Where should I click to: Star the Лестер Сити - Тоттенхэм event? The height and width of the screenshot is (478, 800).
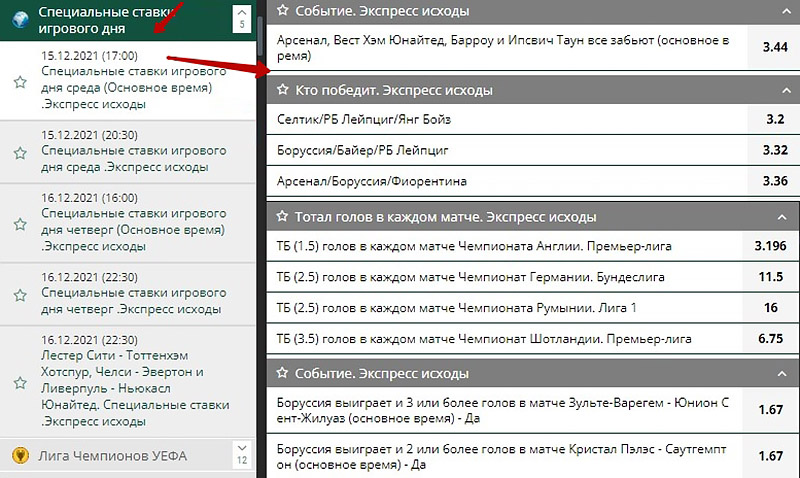[x=20, y=383]
